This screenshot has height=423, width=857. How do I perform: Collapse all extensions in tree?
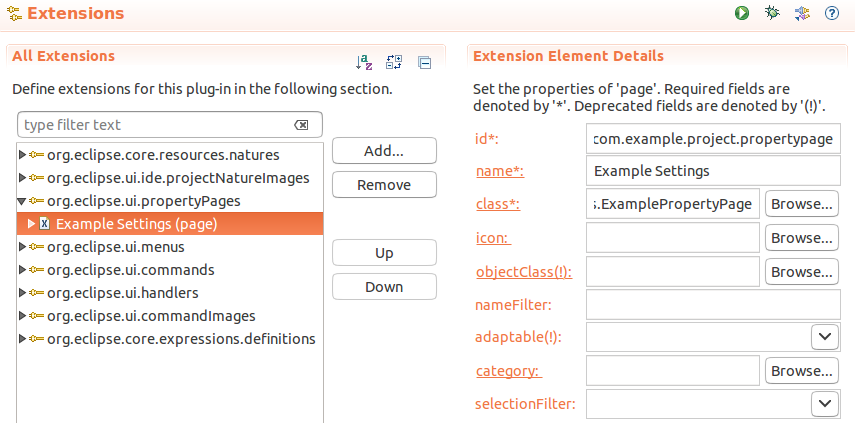point(424,63)
